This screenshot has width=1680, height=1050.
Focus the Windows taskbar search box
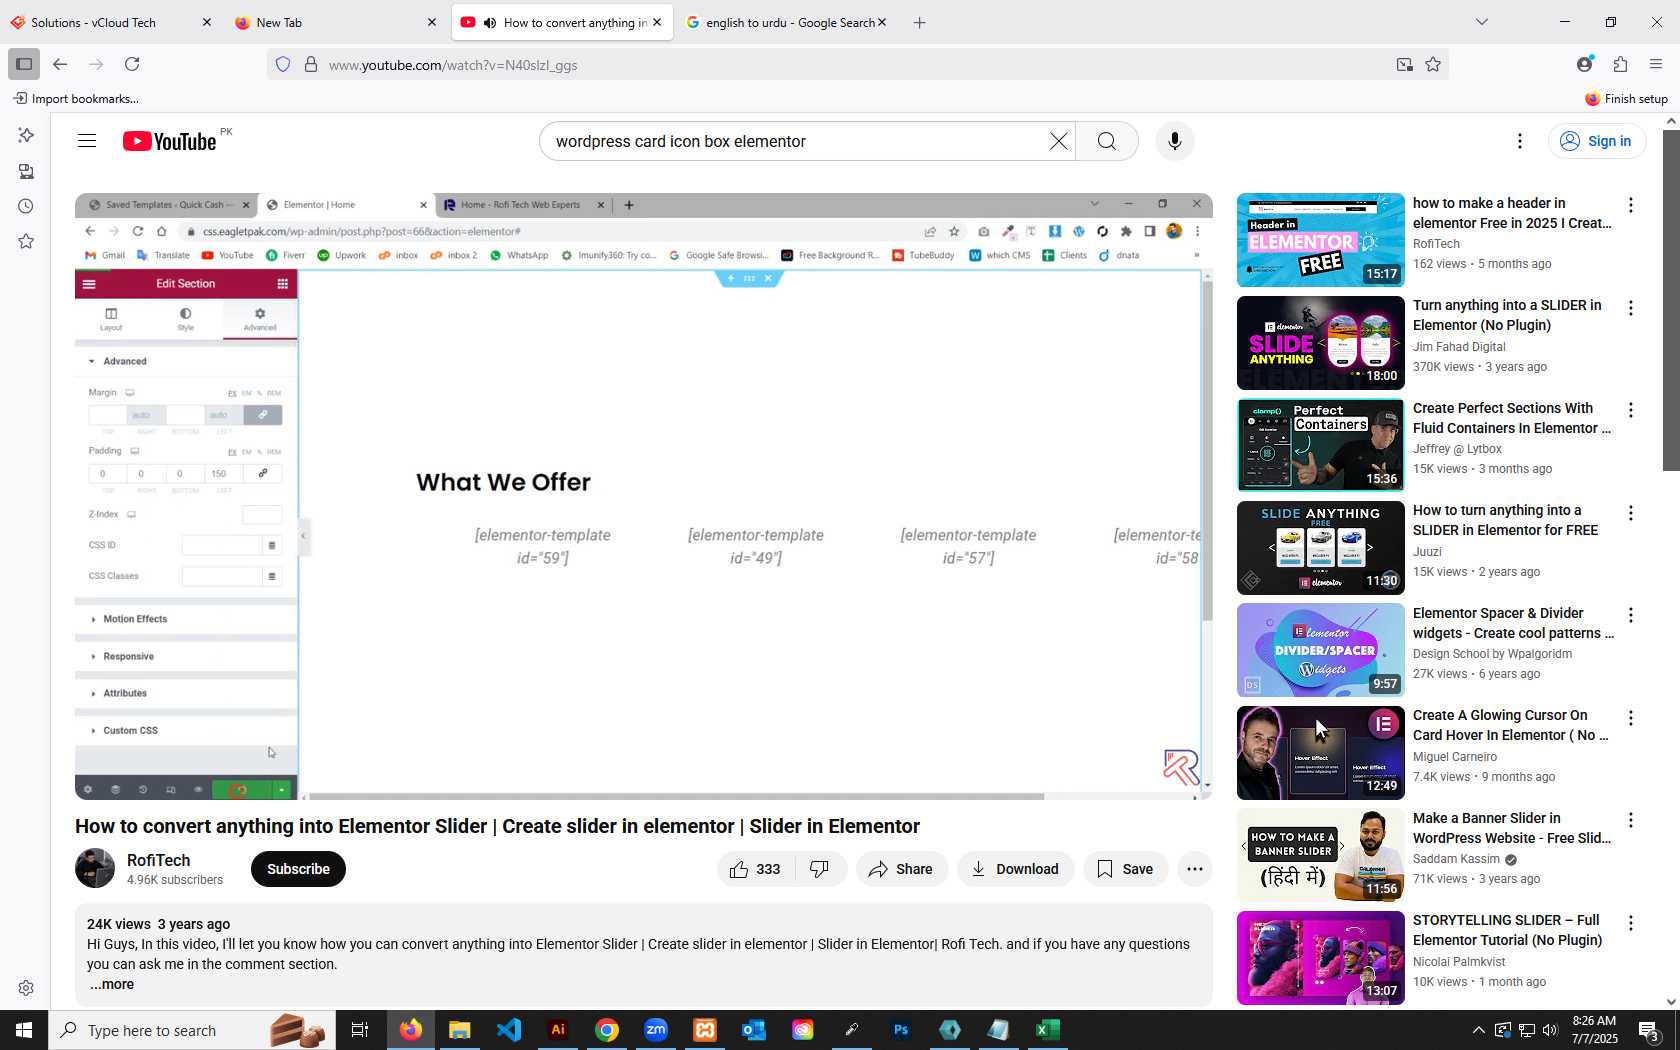190,1030
